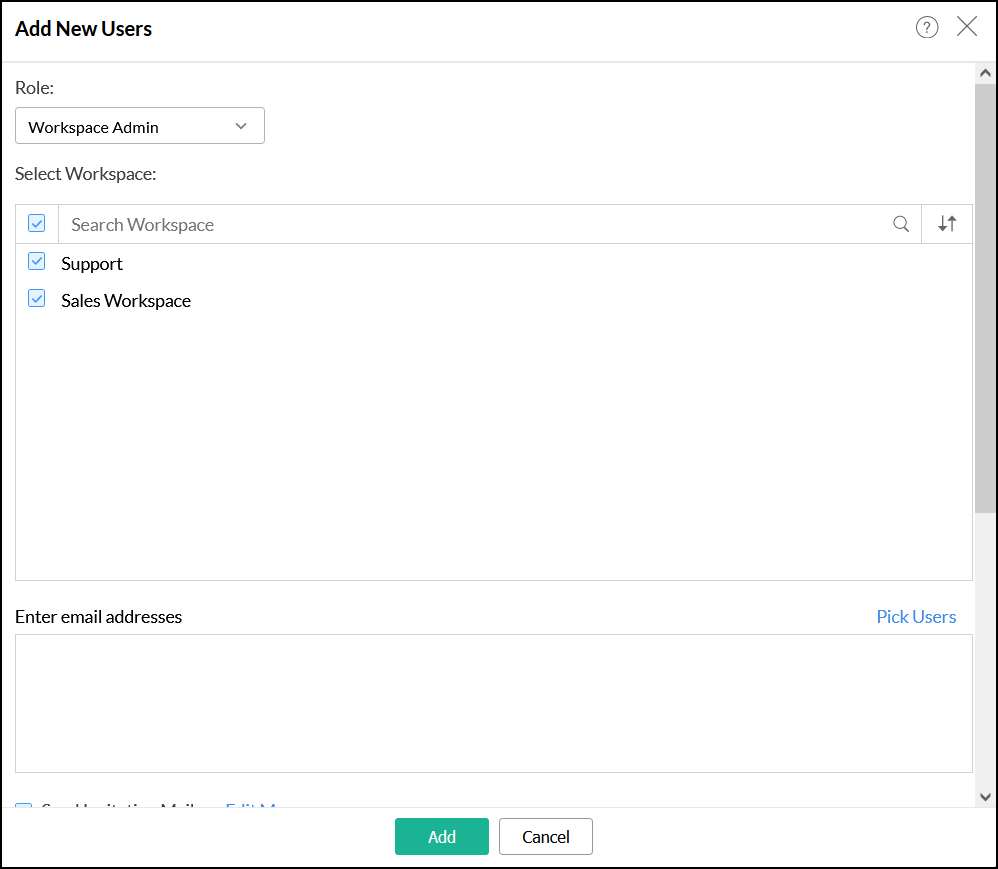Click the scrollbar down arrow

985,797
